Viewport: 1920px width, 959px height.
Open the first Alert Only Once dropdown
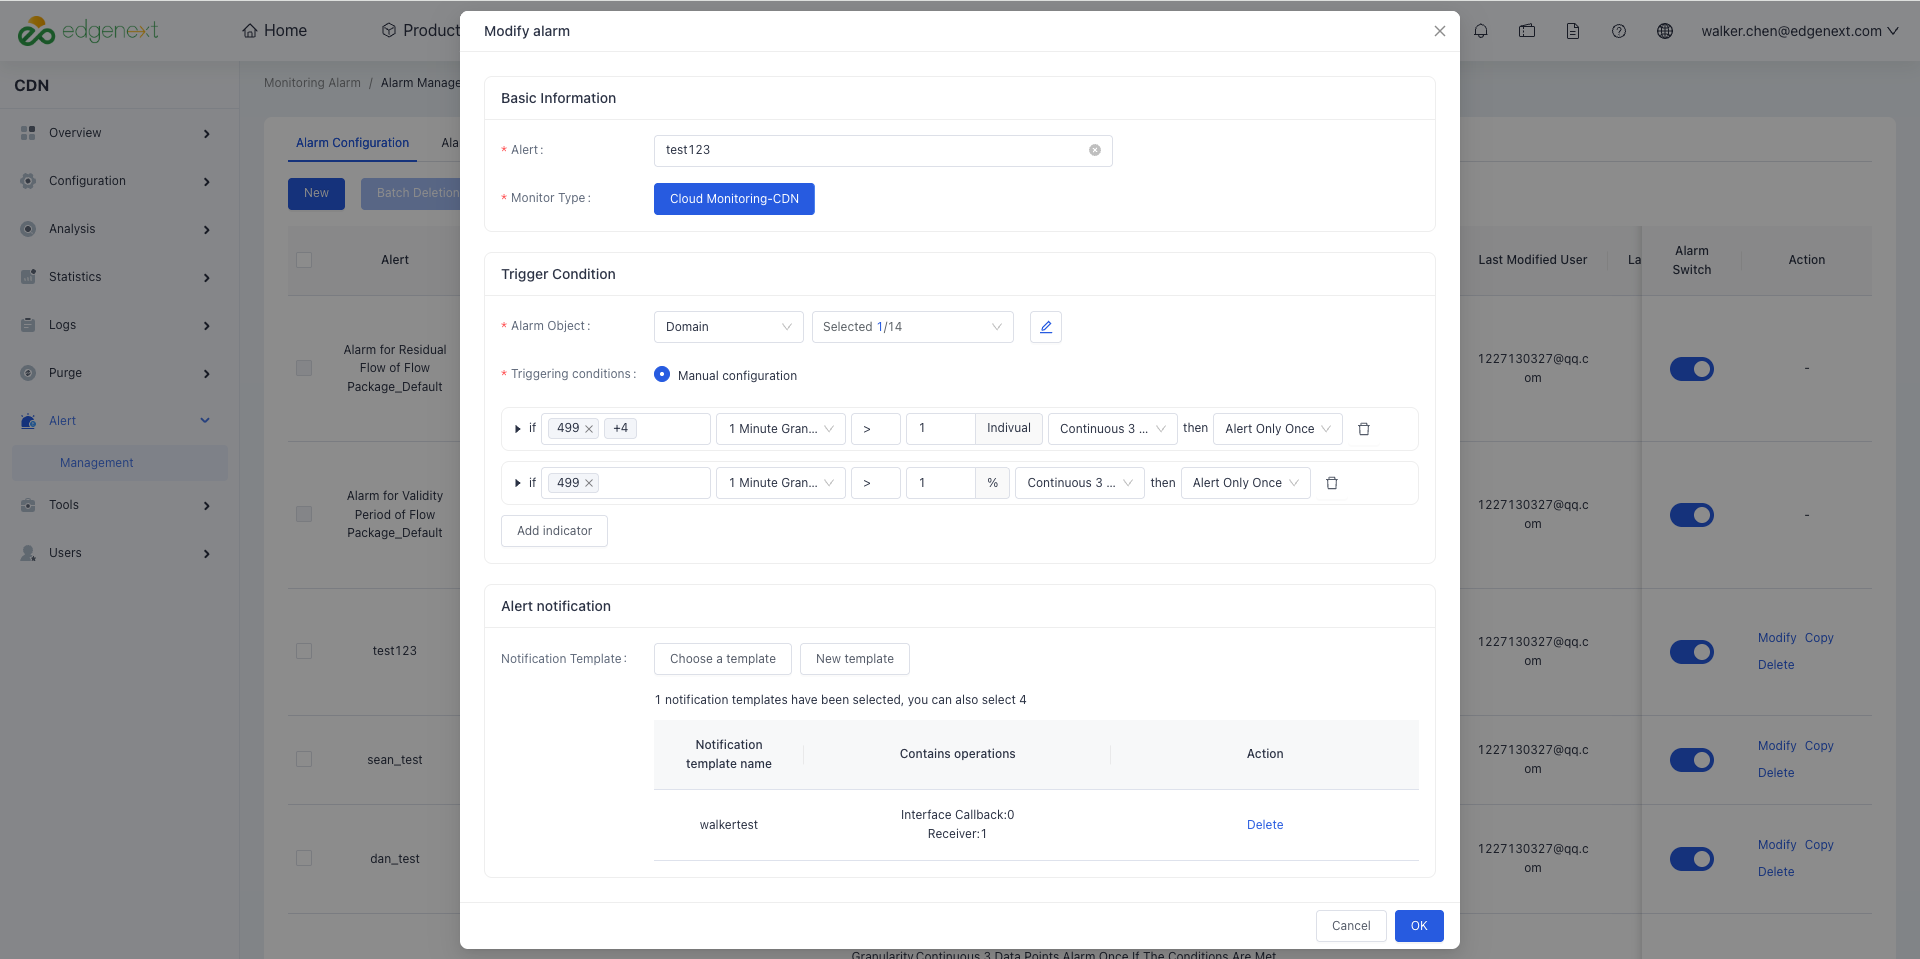1277,429
